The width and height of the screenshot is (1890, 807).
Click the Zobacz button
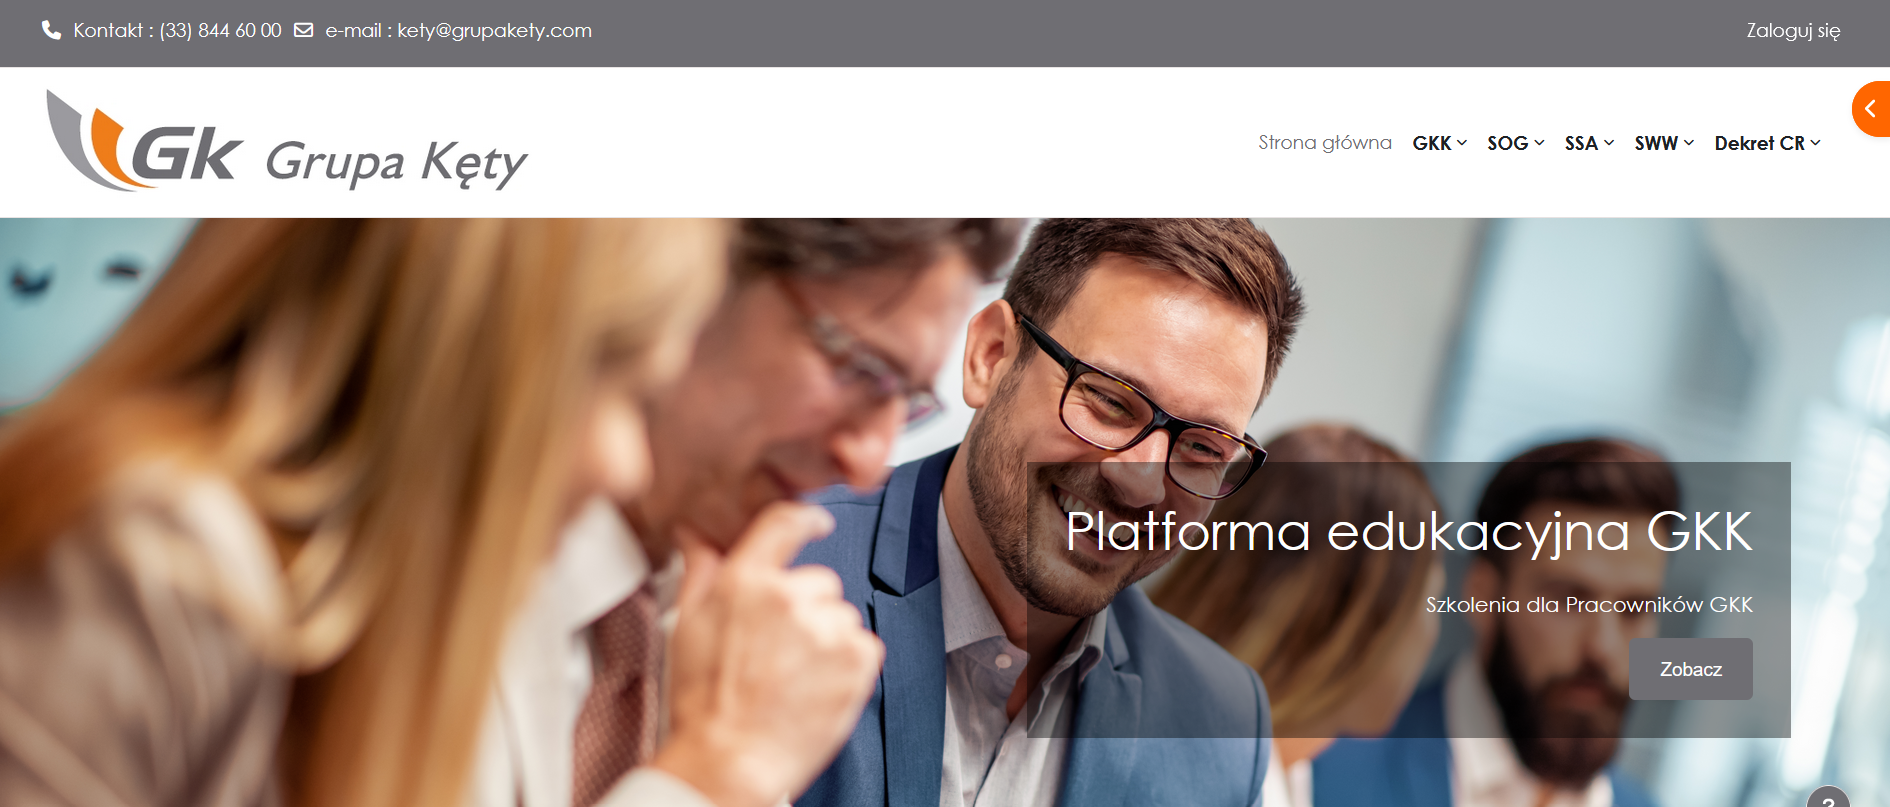tap(1690, 669)
